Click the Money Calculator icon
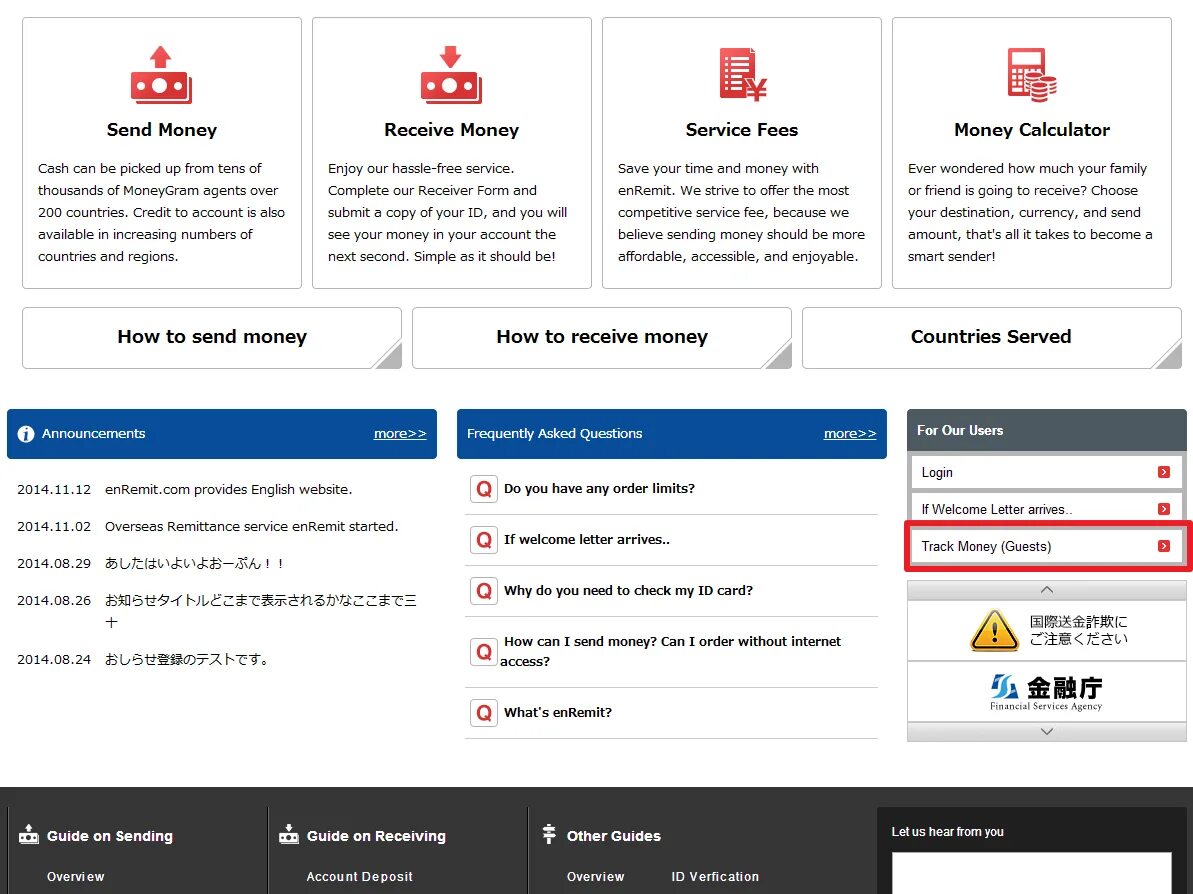The image size is (1193, 894). (1032, 75)
